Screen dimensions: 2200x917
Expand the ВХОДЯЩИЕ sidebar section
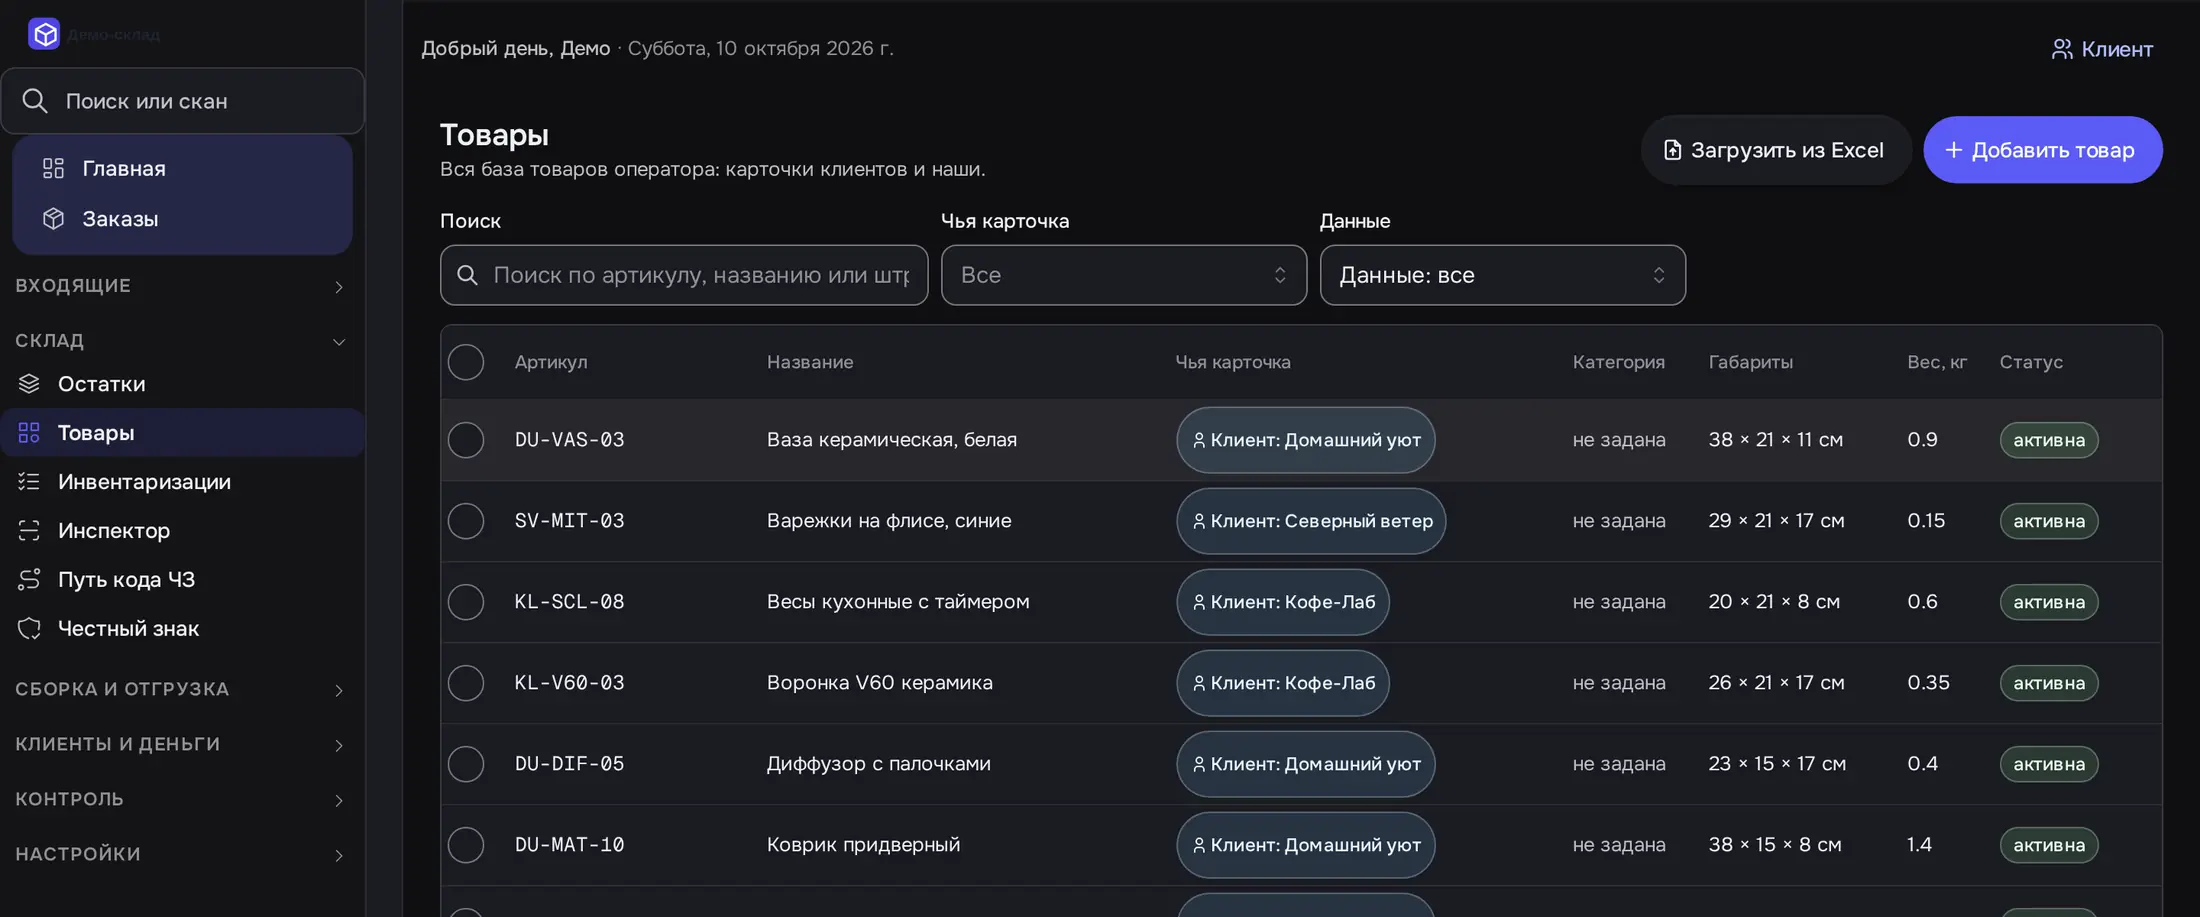click(x=182, y=286)
